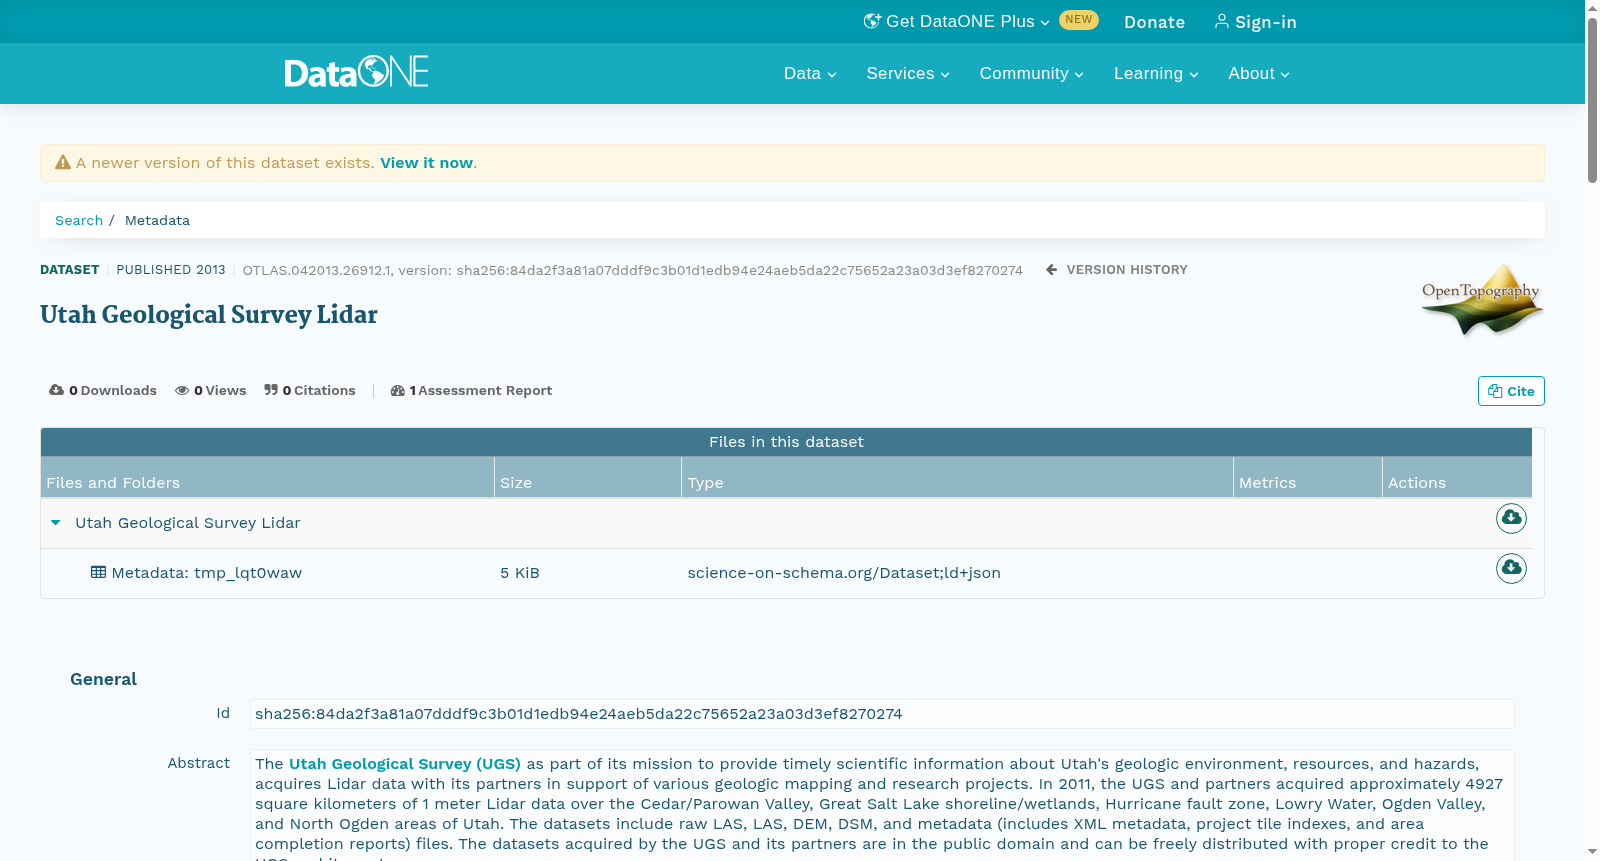Open the Data menu
This screenshot has width=1600, height=861.
click(x=810, y=74)
